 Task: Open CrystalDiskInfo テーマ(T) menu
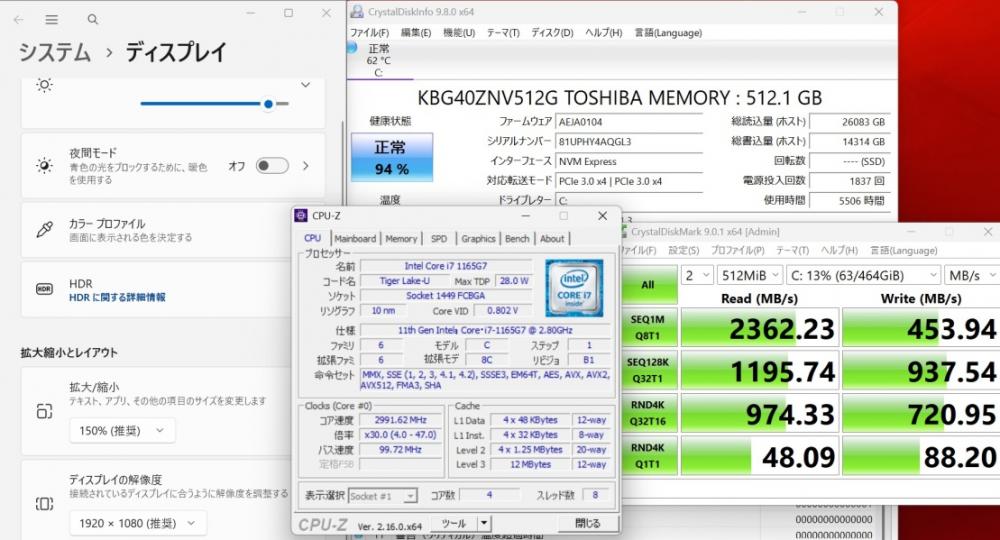(503, 33)
